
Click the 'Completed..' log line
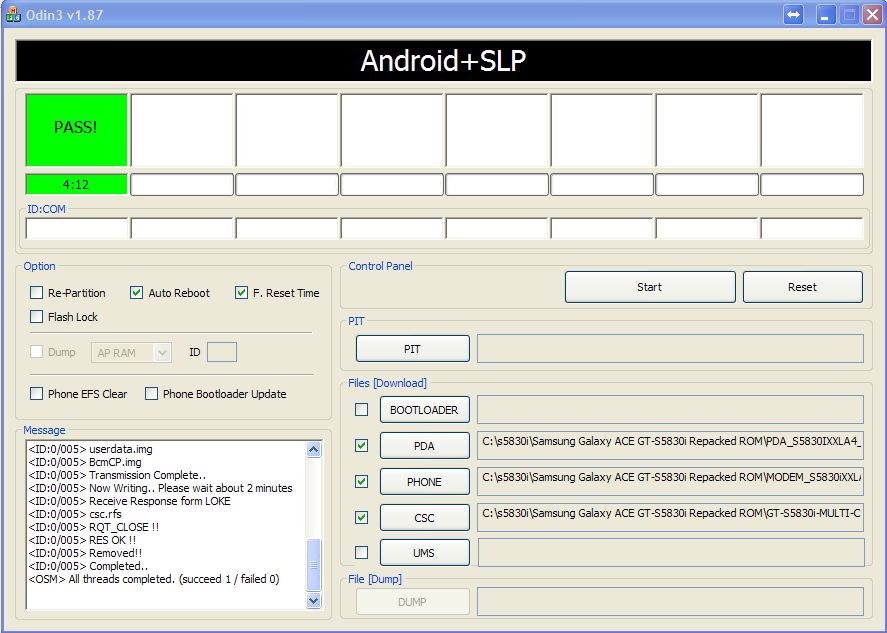tap(88, 566)
